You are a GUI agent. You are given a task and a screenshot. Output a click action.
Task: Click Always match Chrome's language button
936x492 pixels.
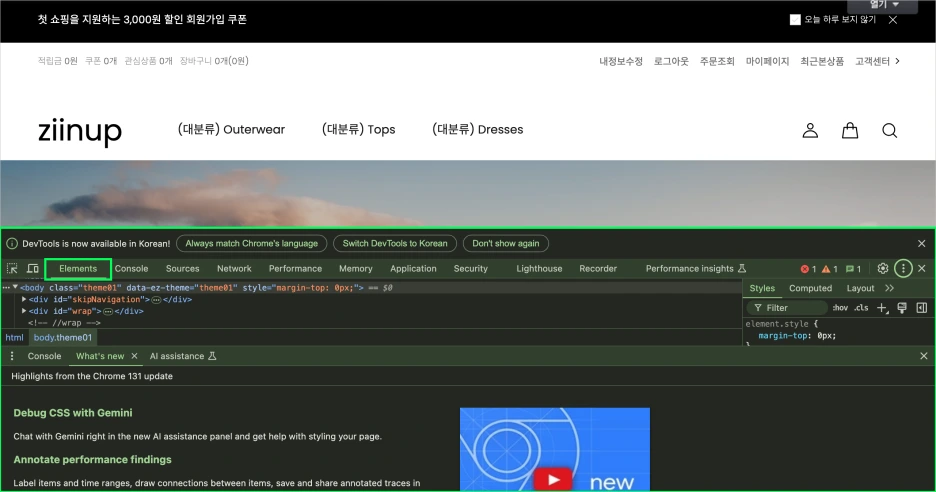251,244
